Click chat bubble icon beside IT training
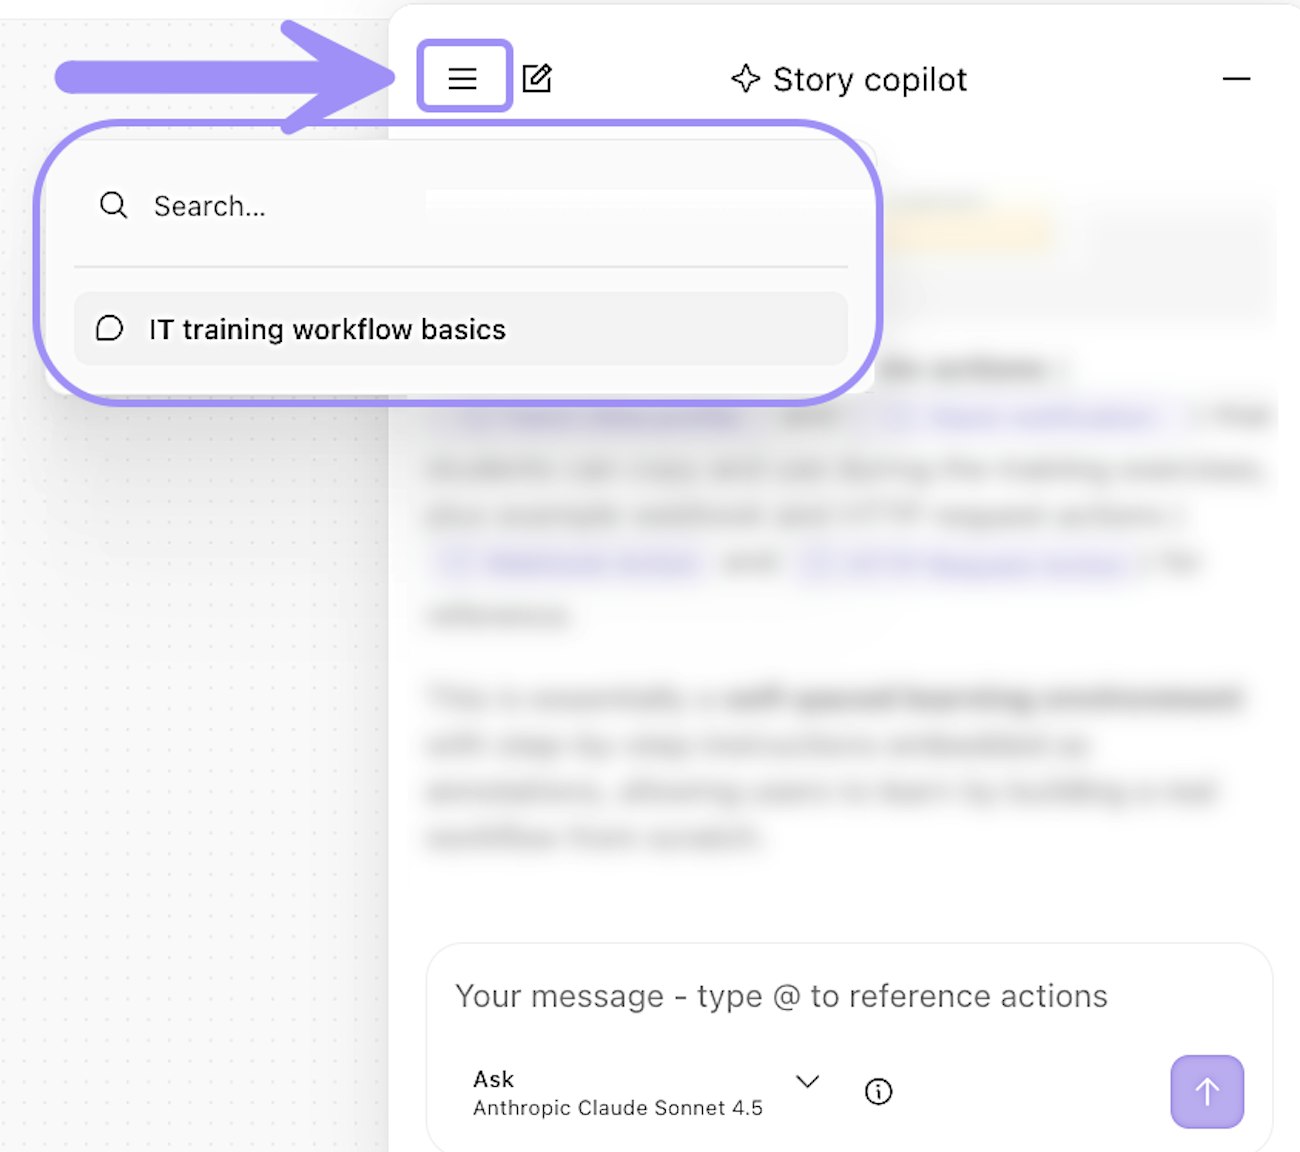The width and height of the screenshot is (1300, 1152). [109, 329]
